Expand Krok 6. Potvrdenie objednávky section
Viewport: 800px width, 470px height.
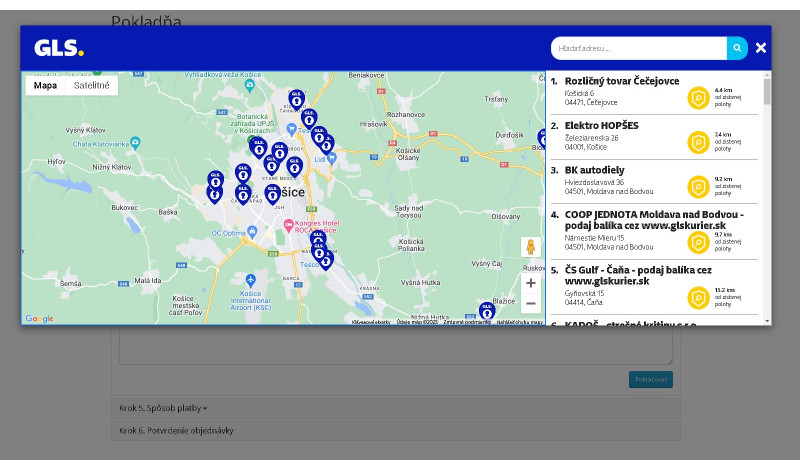coord(395,431)
